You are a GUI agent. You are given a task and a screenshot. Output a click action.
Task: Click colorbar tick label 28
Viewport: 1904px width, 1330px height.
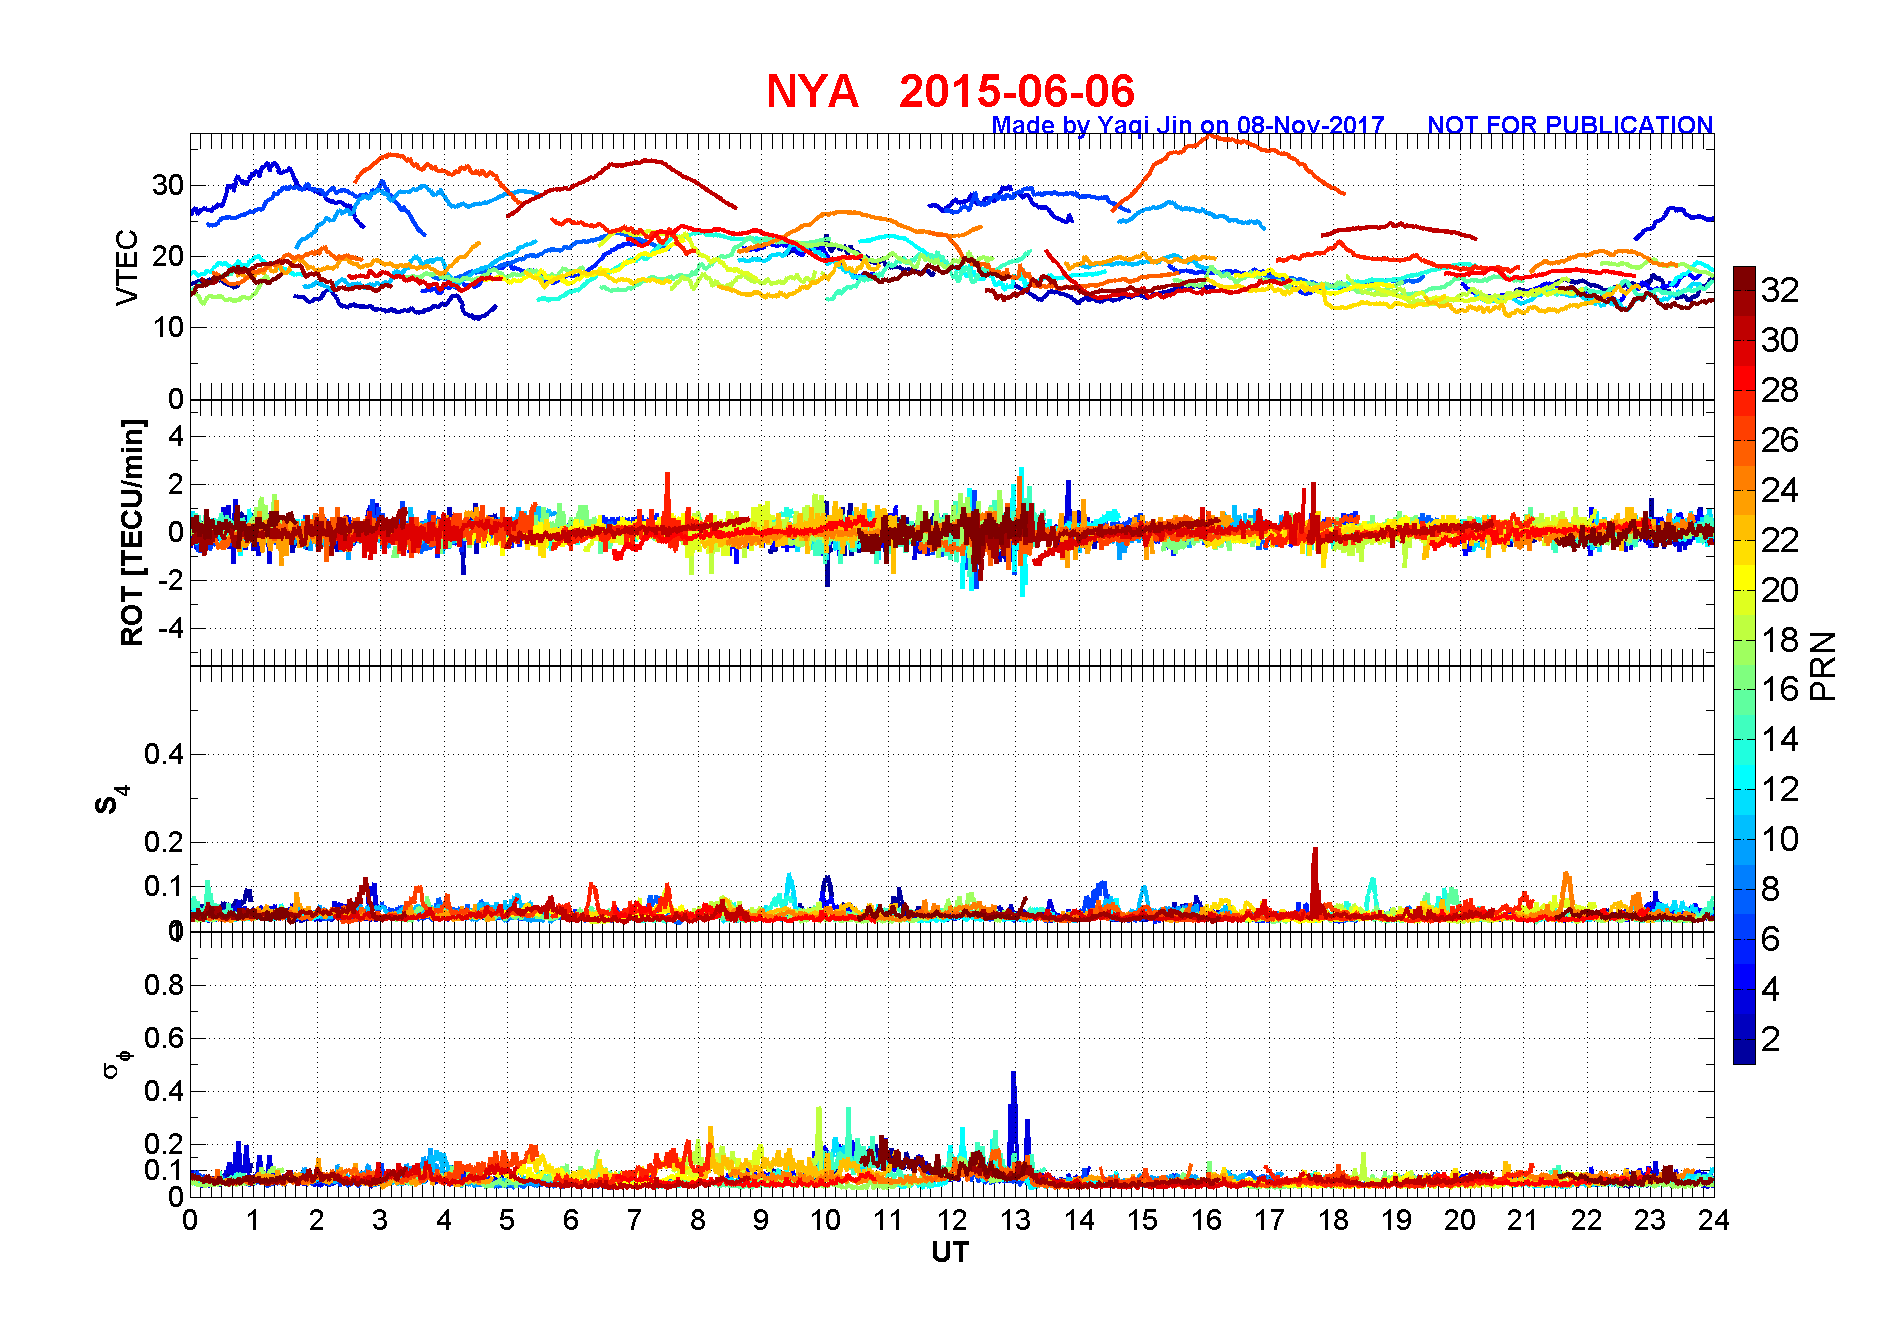1780,390
